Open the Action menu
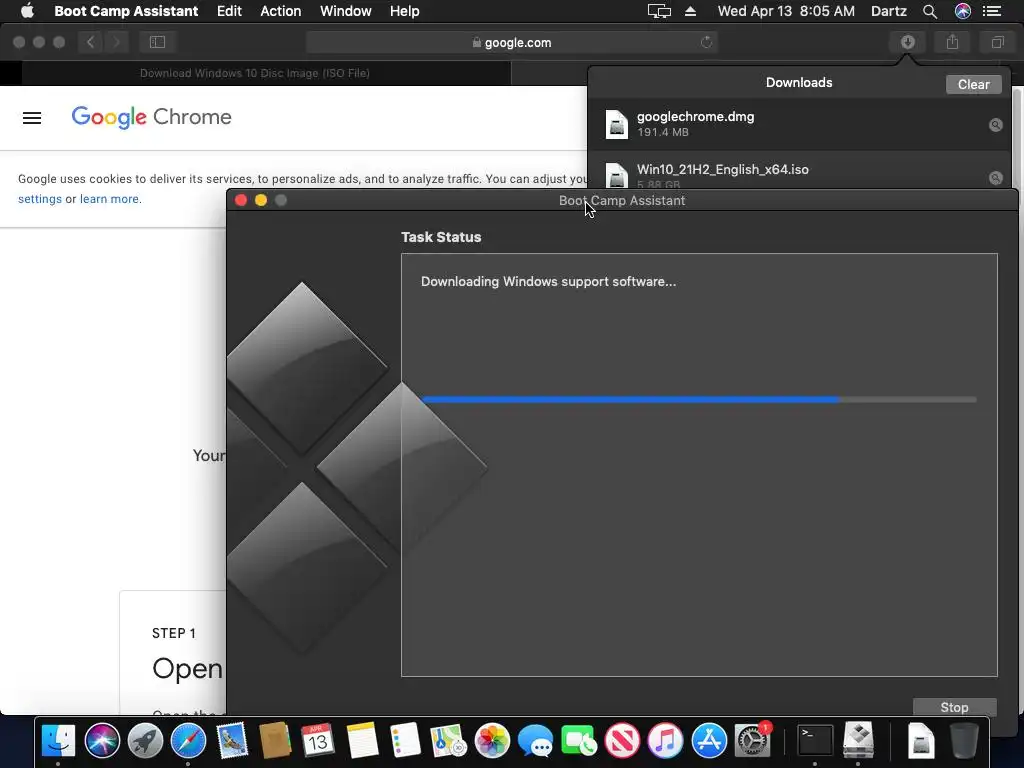This screenshot has width=1024, height=768. point(281,11)
